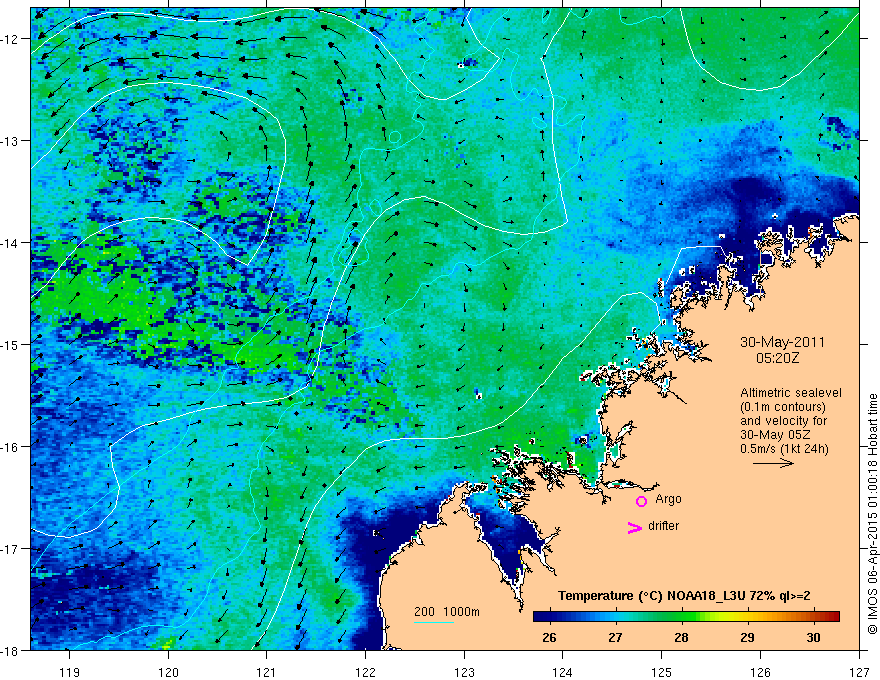Click the '0.5m/s (1kt 24h)' caption text
880x680 pixels.
click(784, 449)
